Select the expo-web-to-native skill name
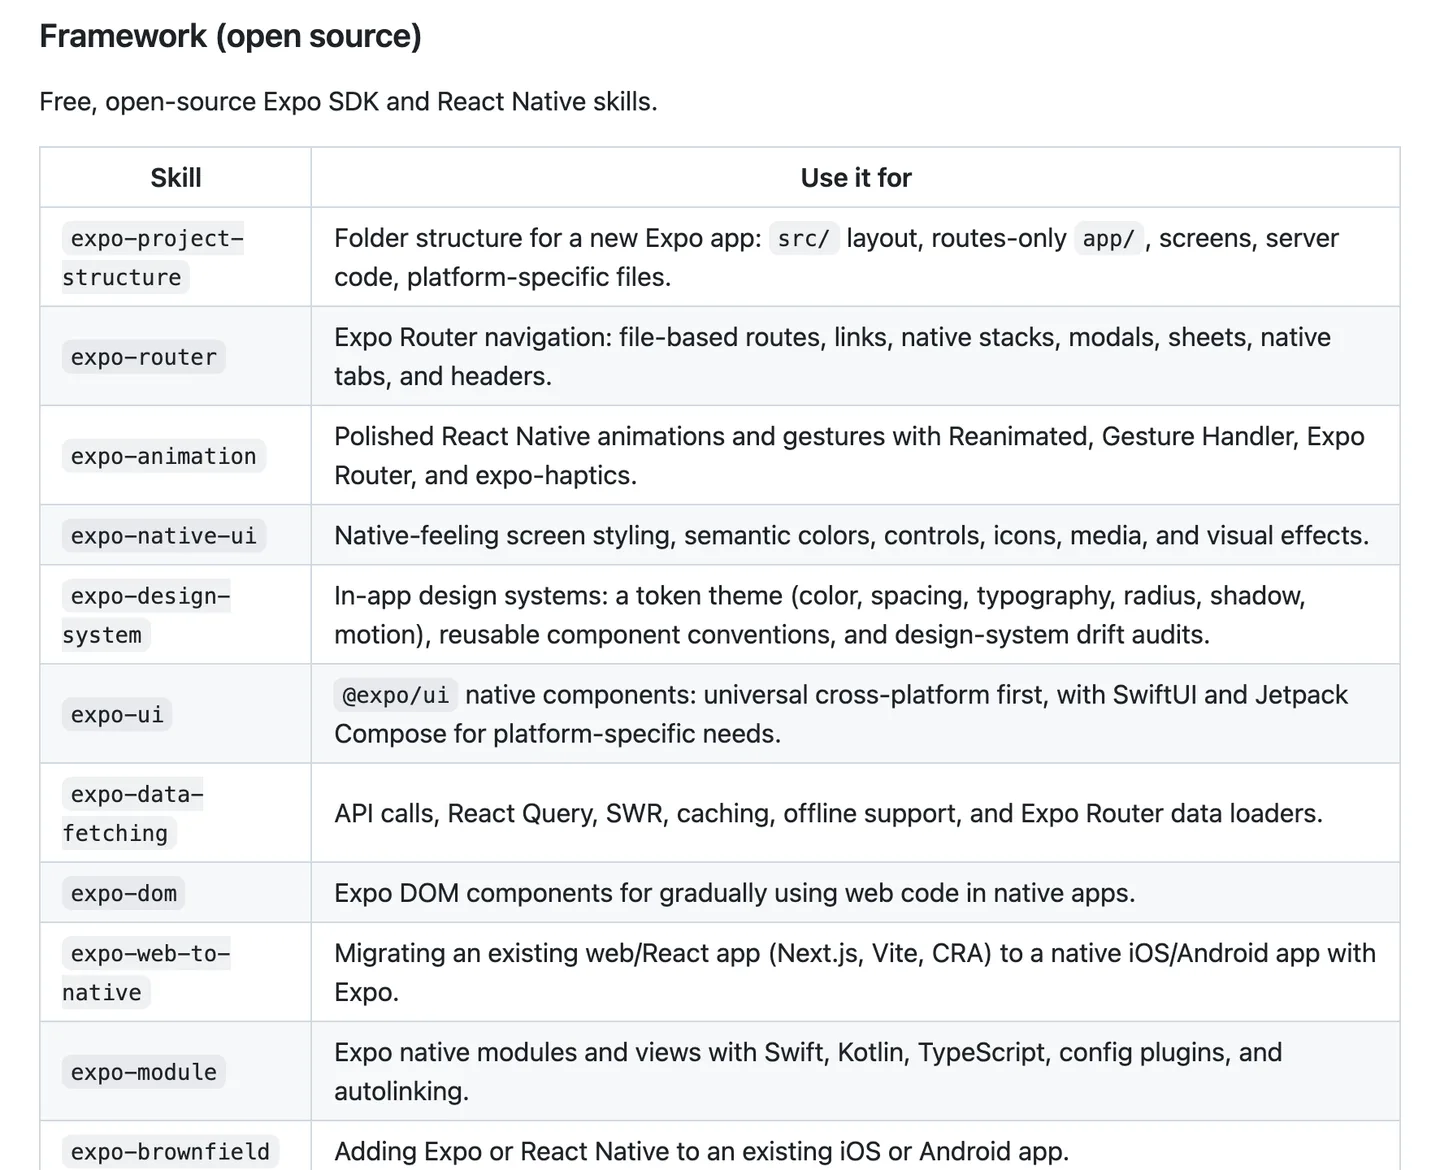The width and height of the screenshot is (1440, 1170). coord(146,972)
